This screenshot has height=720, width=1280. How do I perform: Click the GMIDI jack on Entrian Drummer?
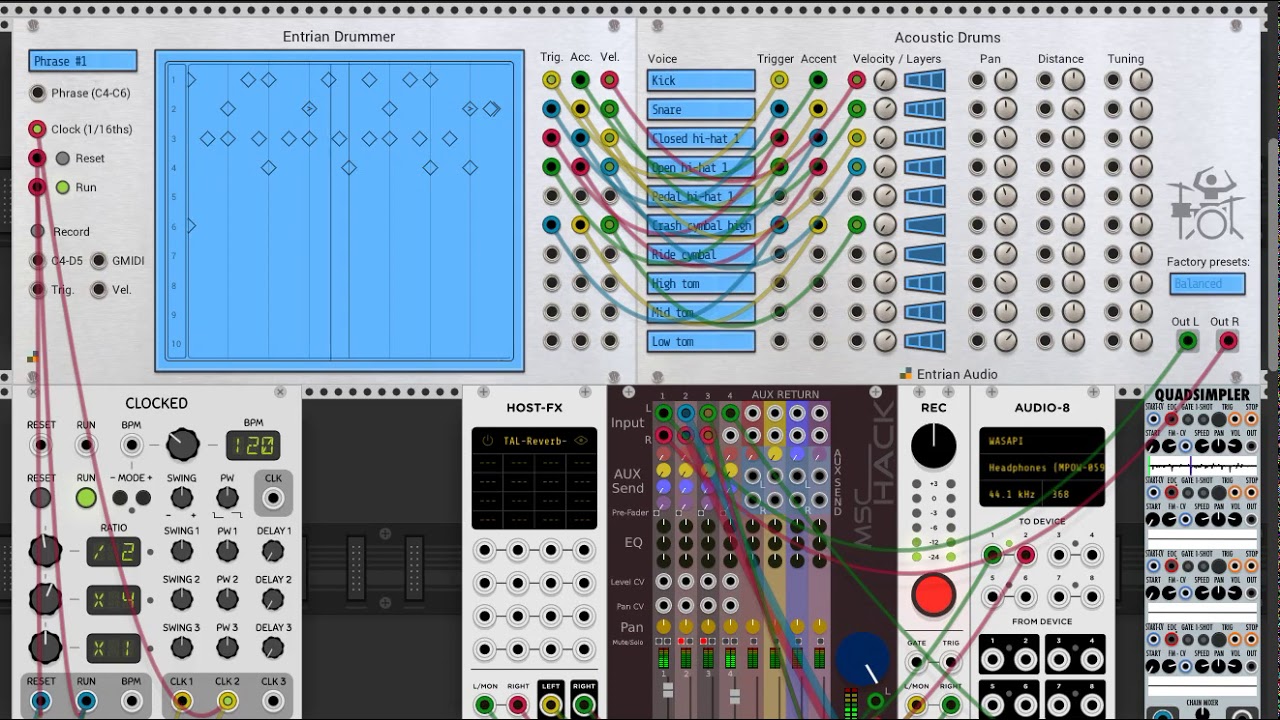pos(98,261)
